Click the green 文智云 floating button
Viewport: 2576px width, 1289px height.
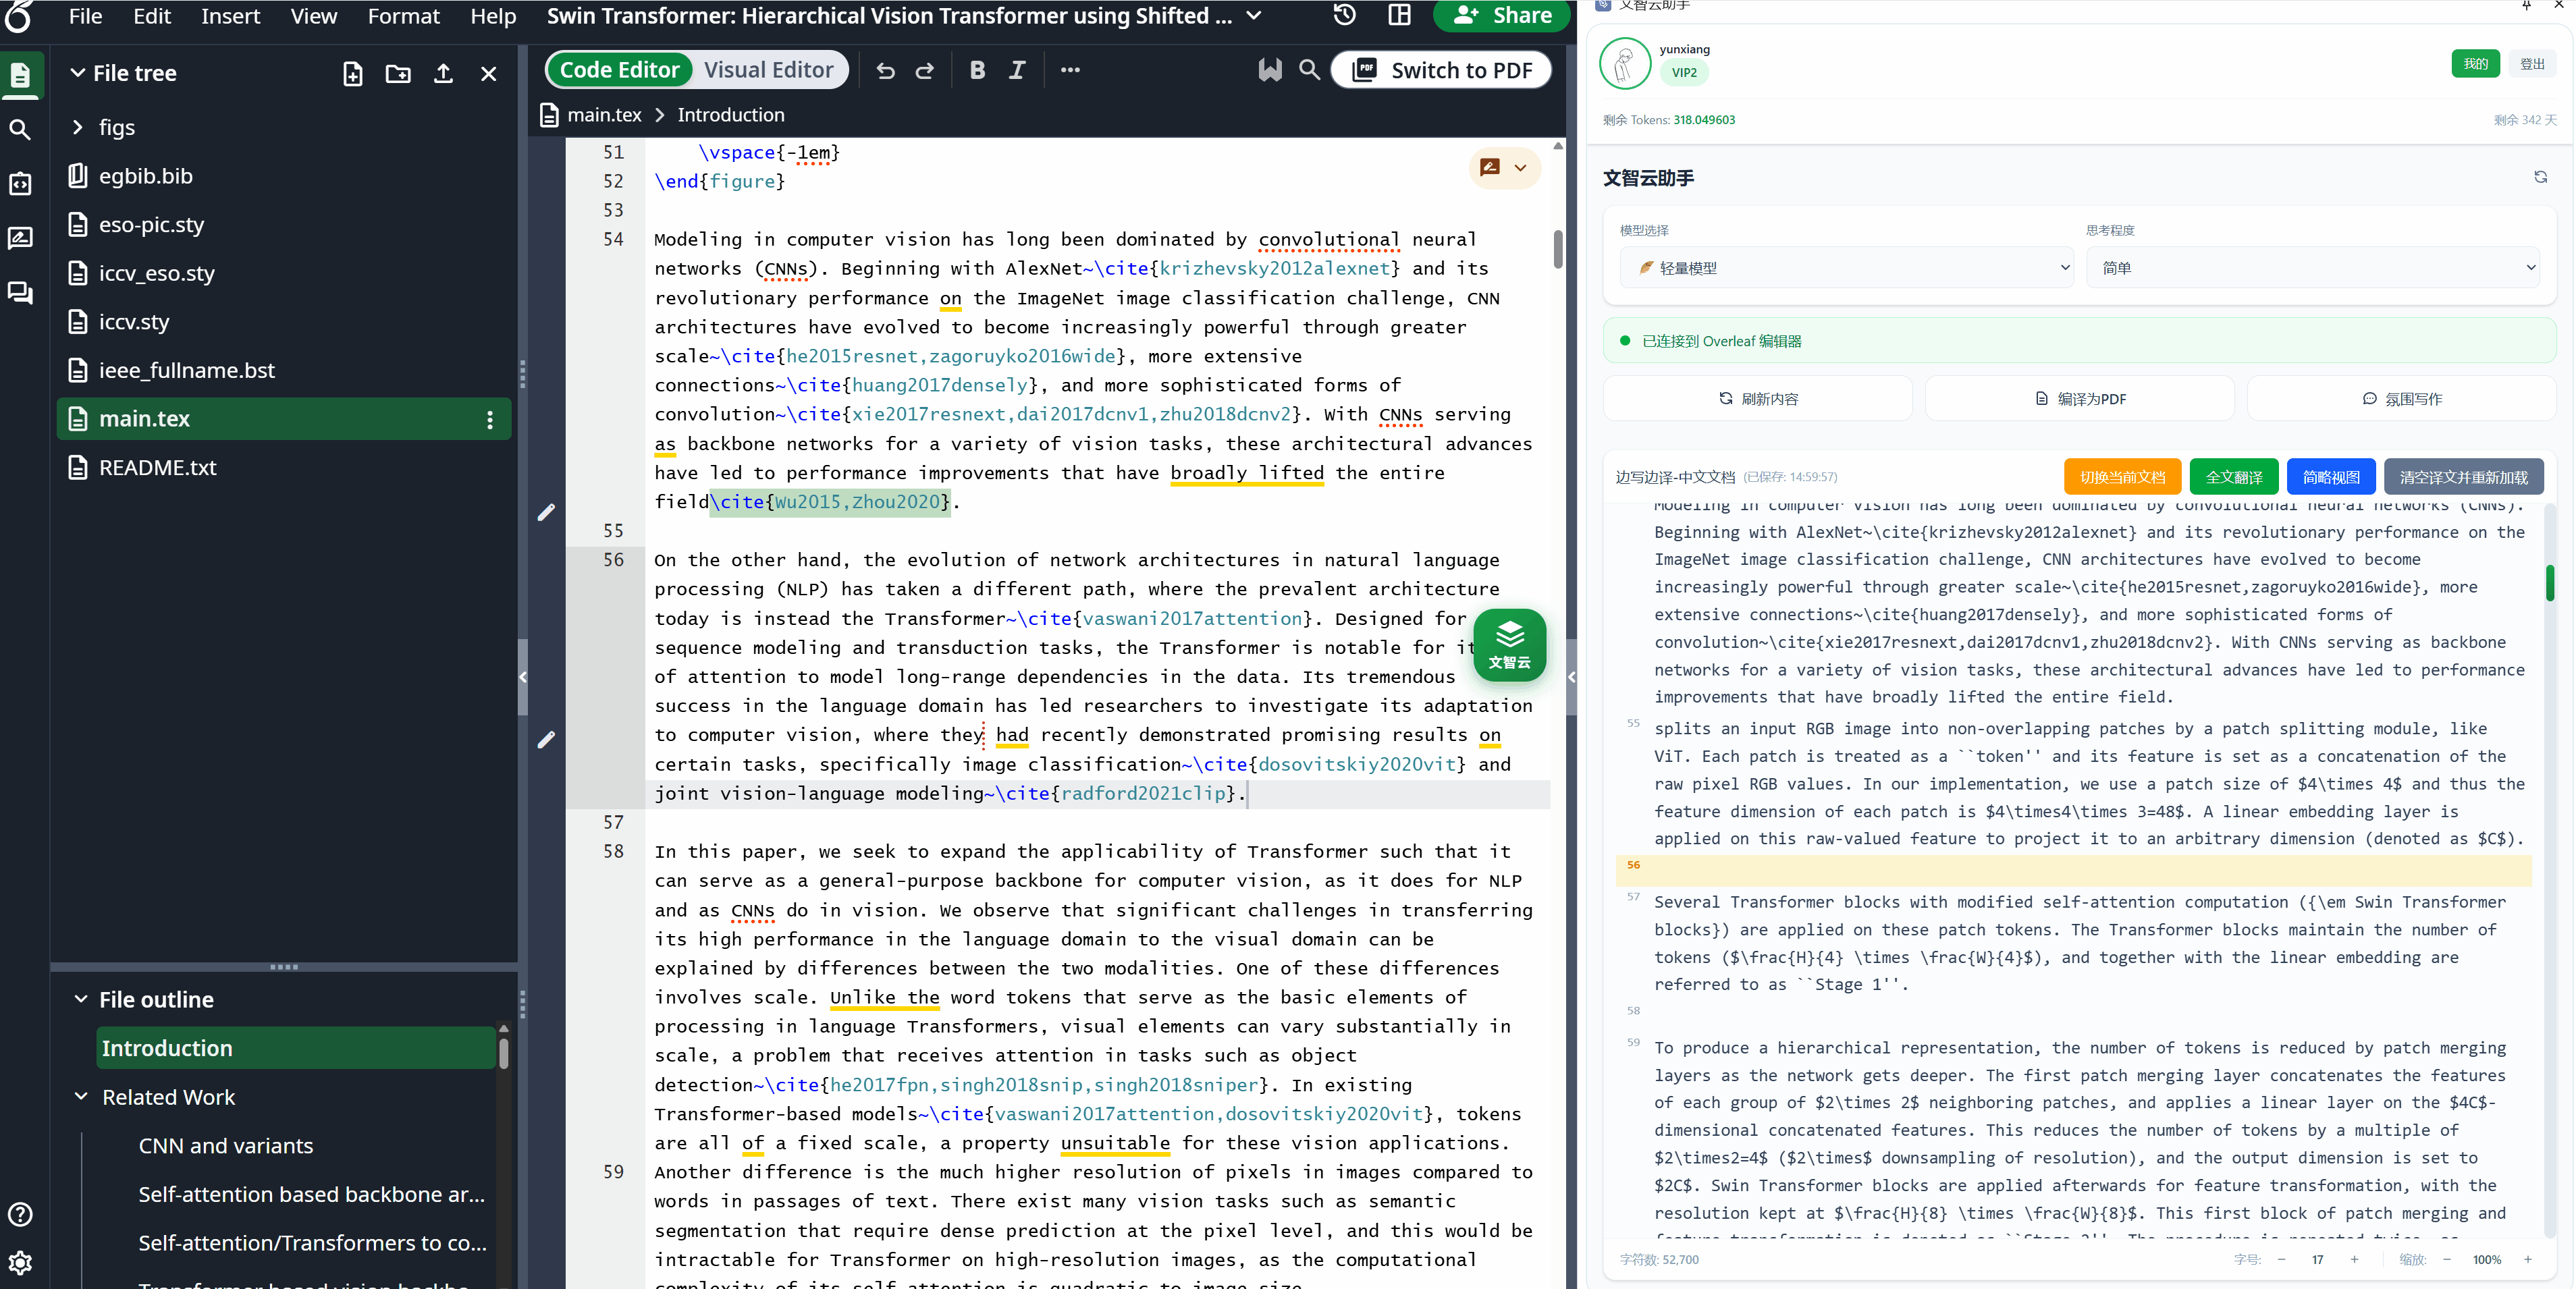pyautogui.click(x=1509, y=644)
